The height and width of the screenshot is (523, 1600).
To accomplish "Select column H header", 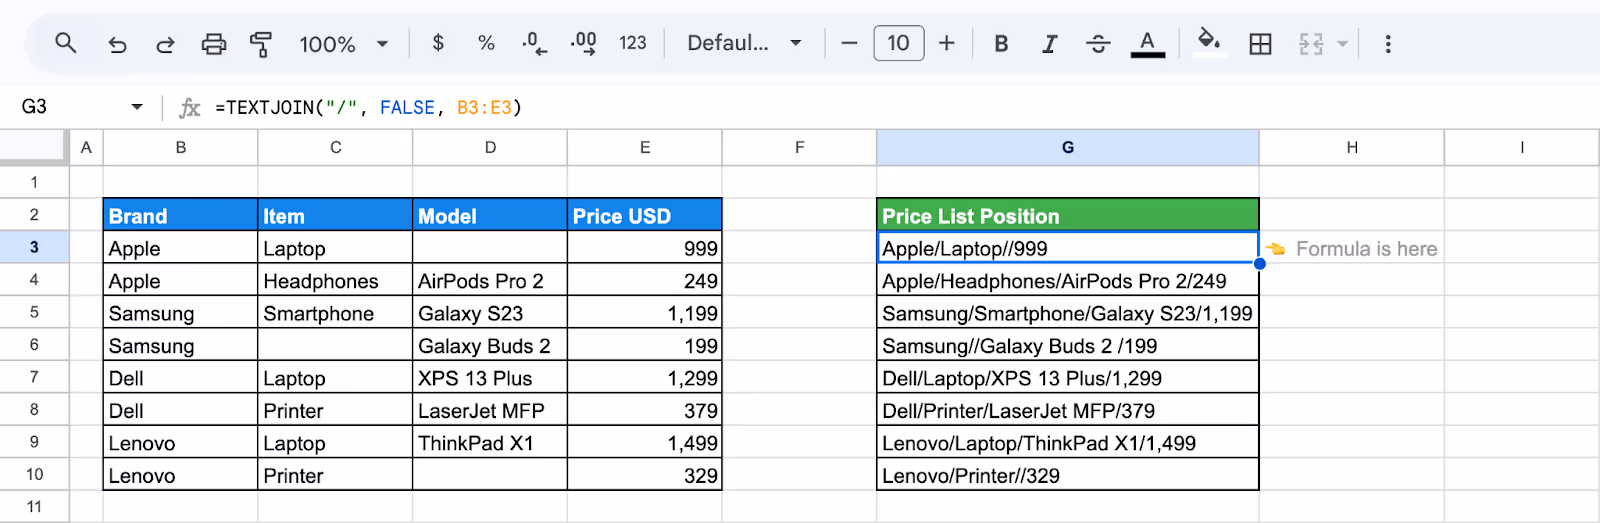I will [1352, 147].
